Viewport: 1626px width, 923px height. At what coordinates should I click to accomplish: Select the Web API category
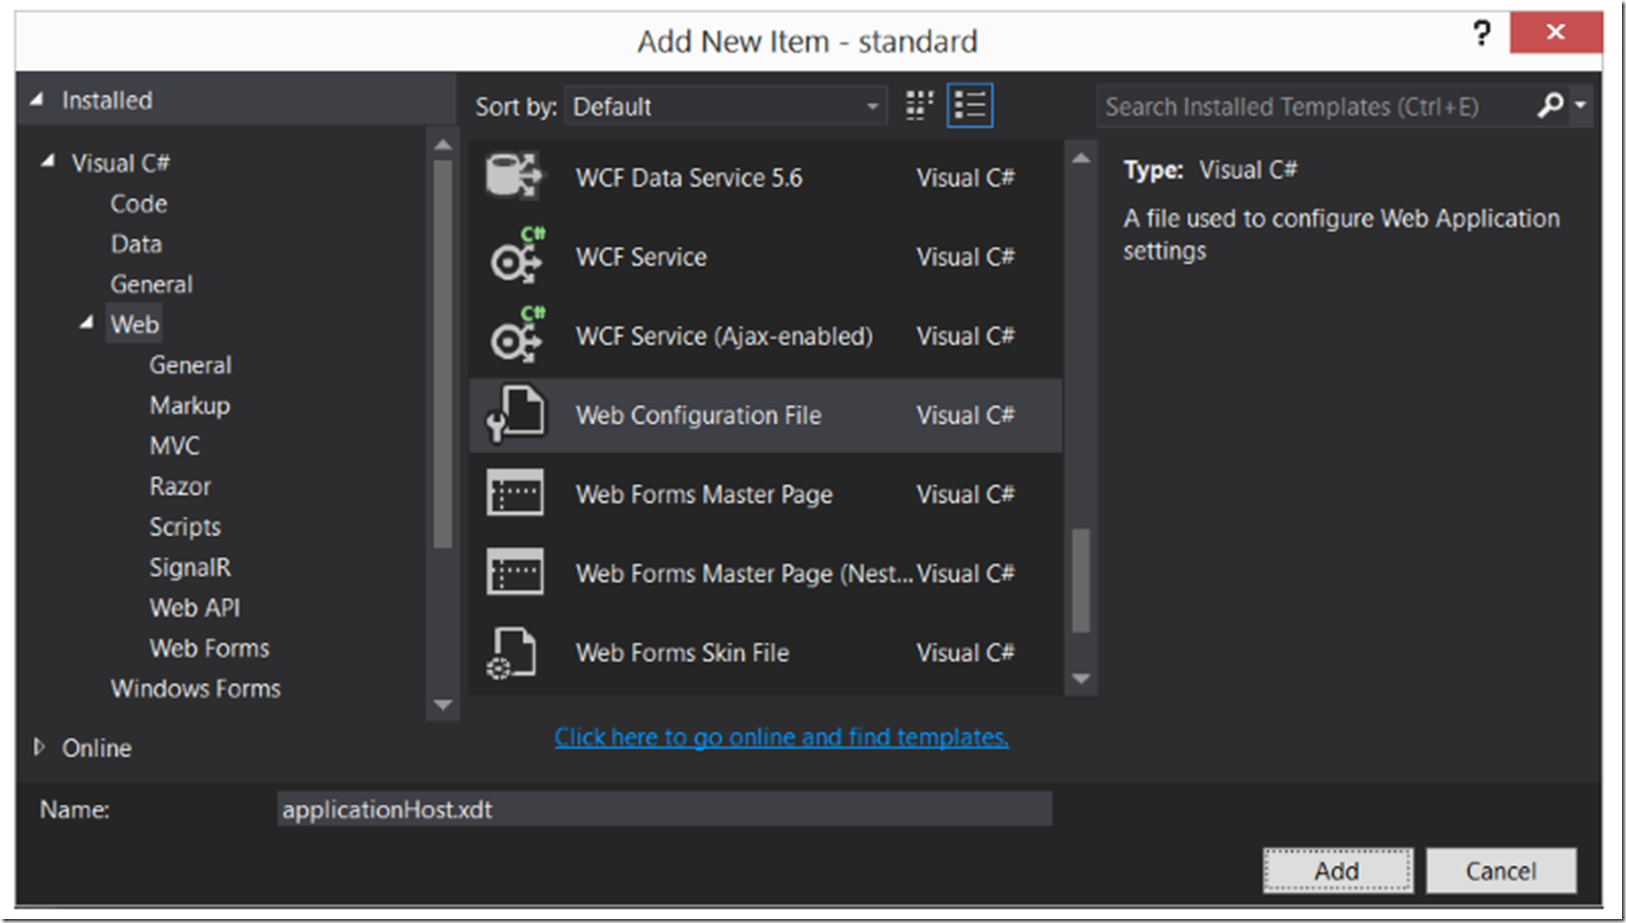coord(195,607)
